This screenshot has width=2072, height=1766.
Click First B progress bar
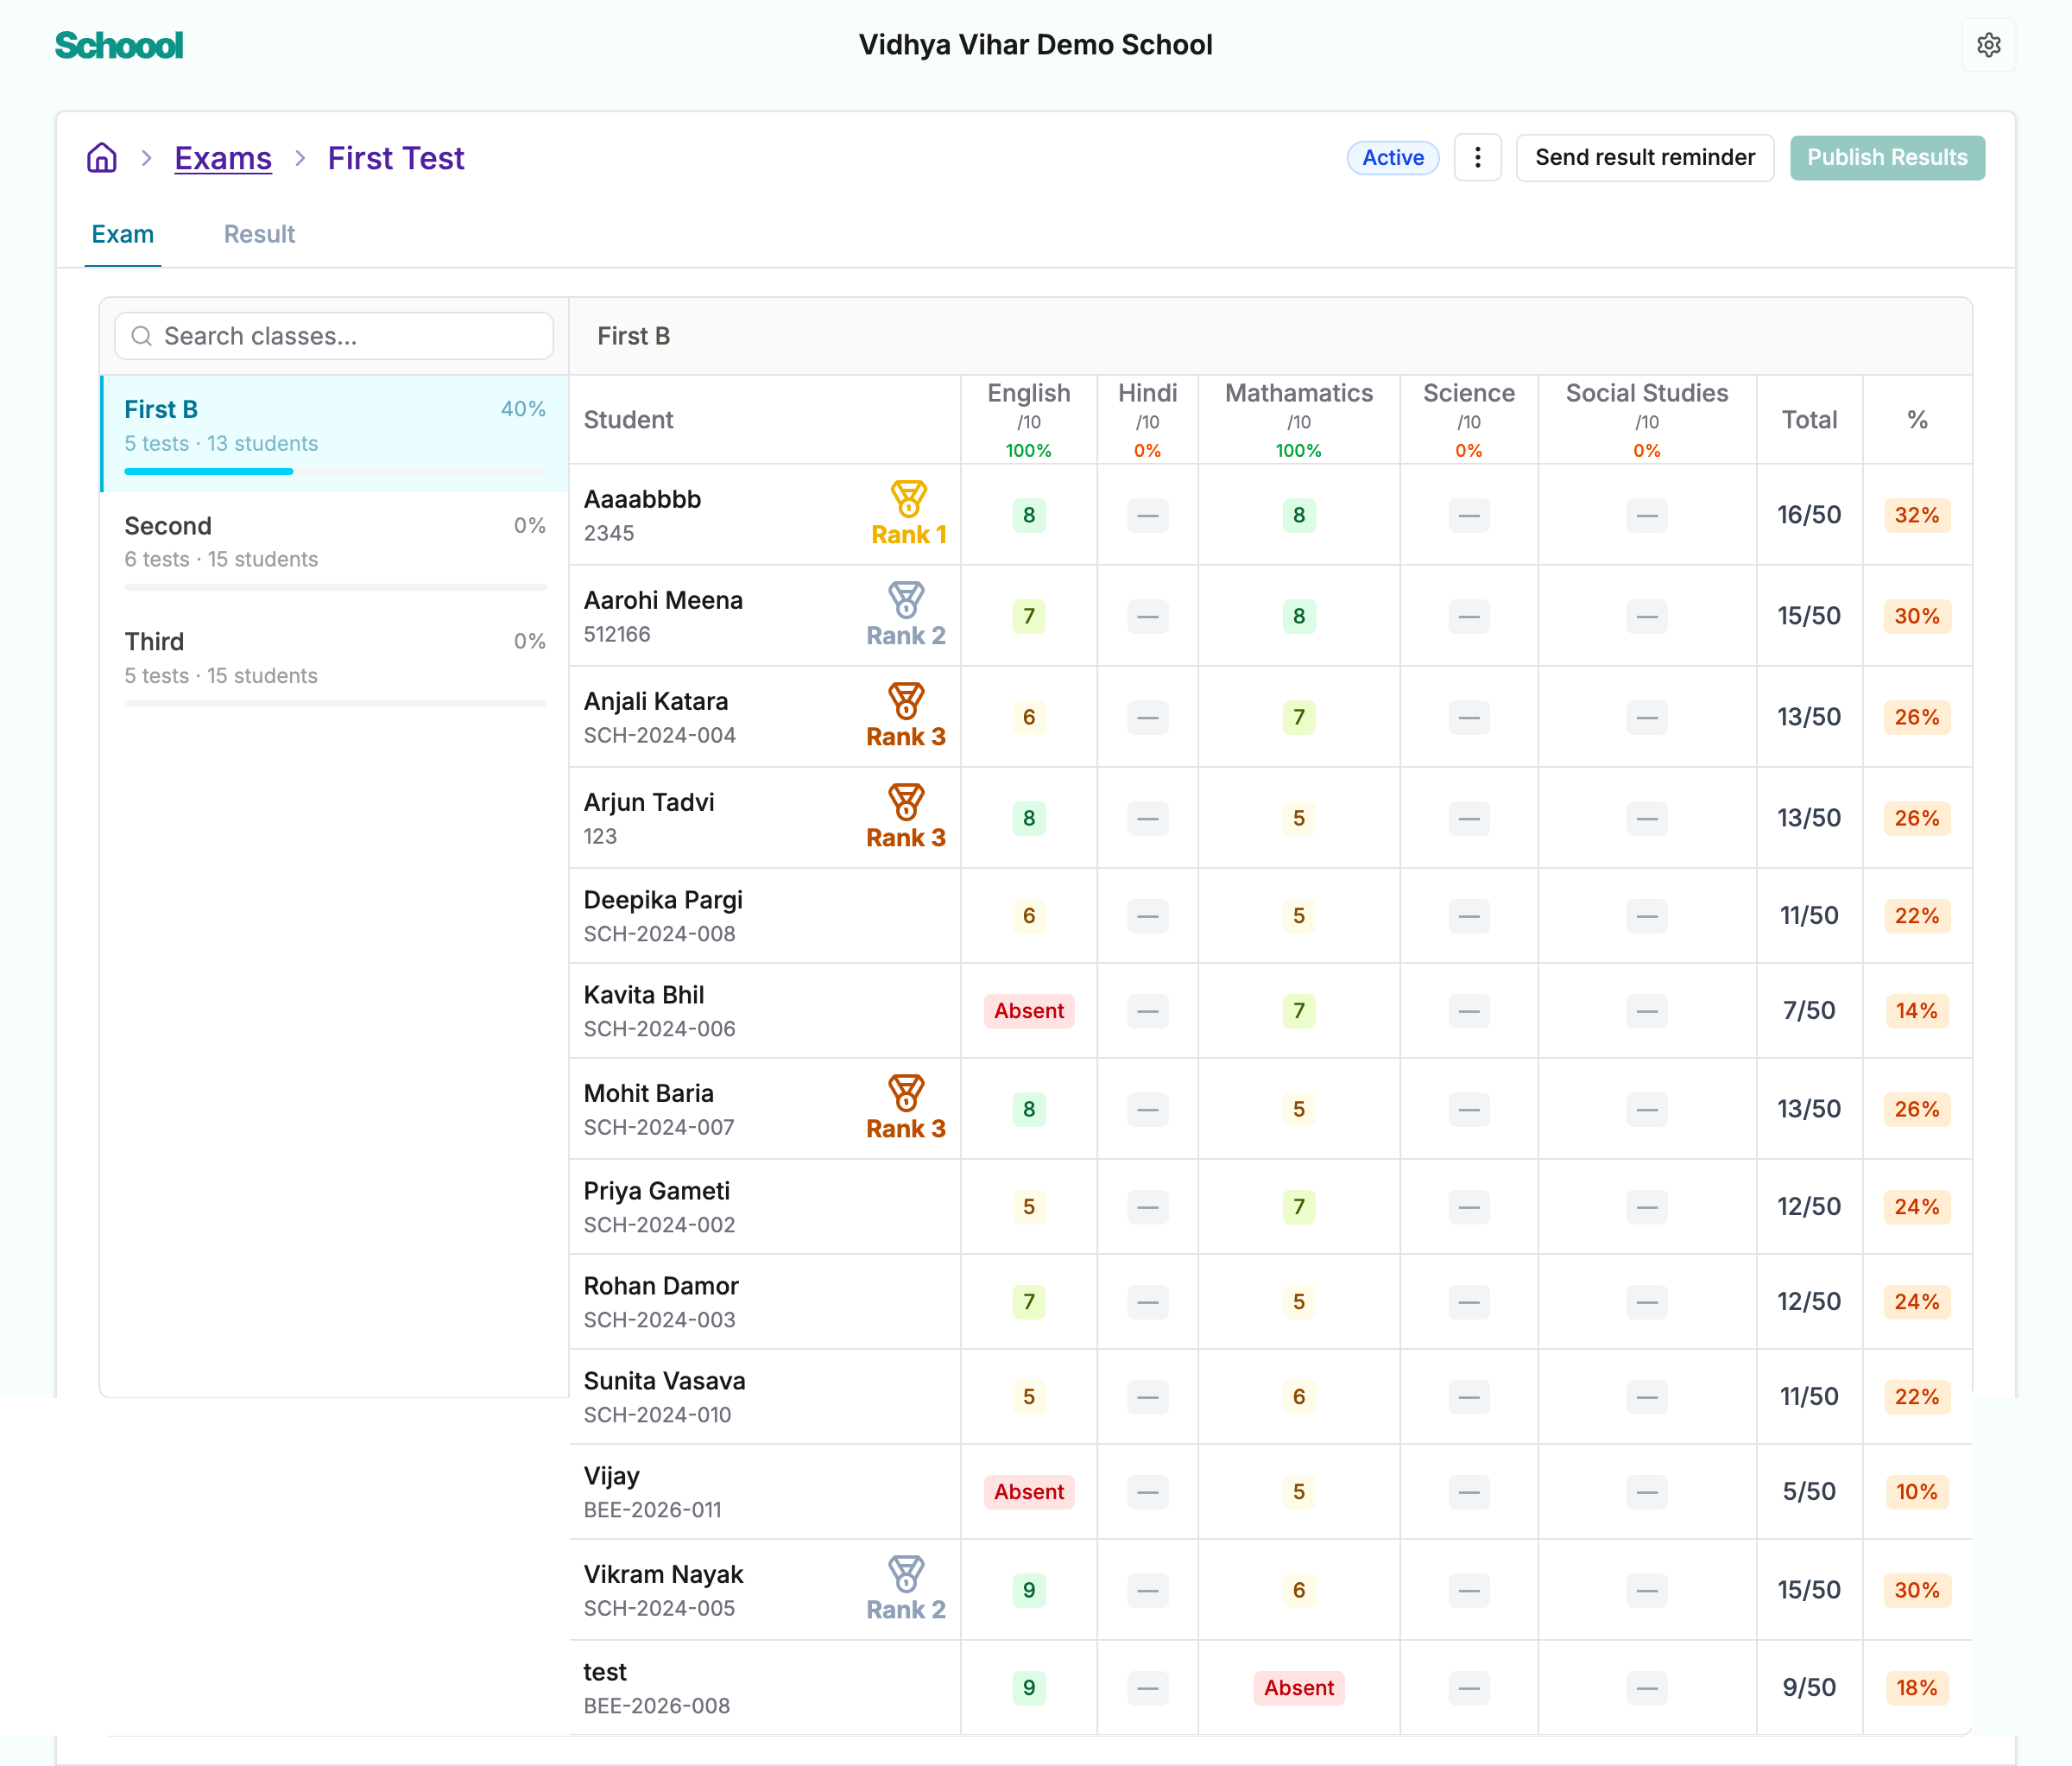pos(335,471)
